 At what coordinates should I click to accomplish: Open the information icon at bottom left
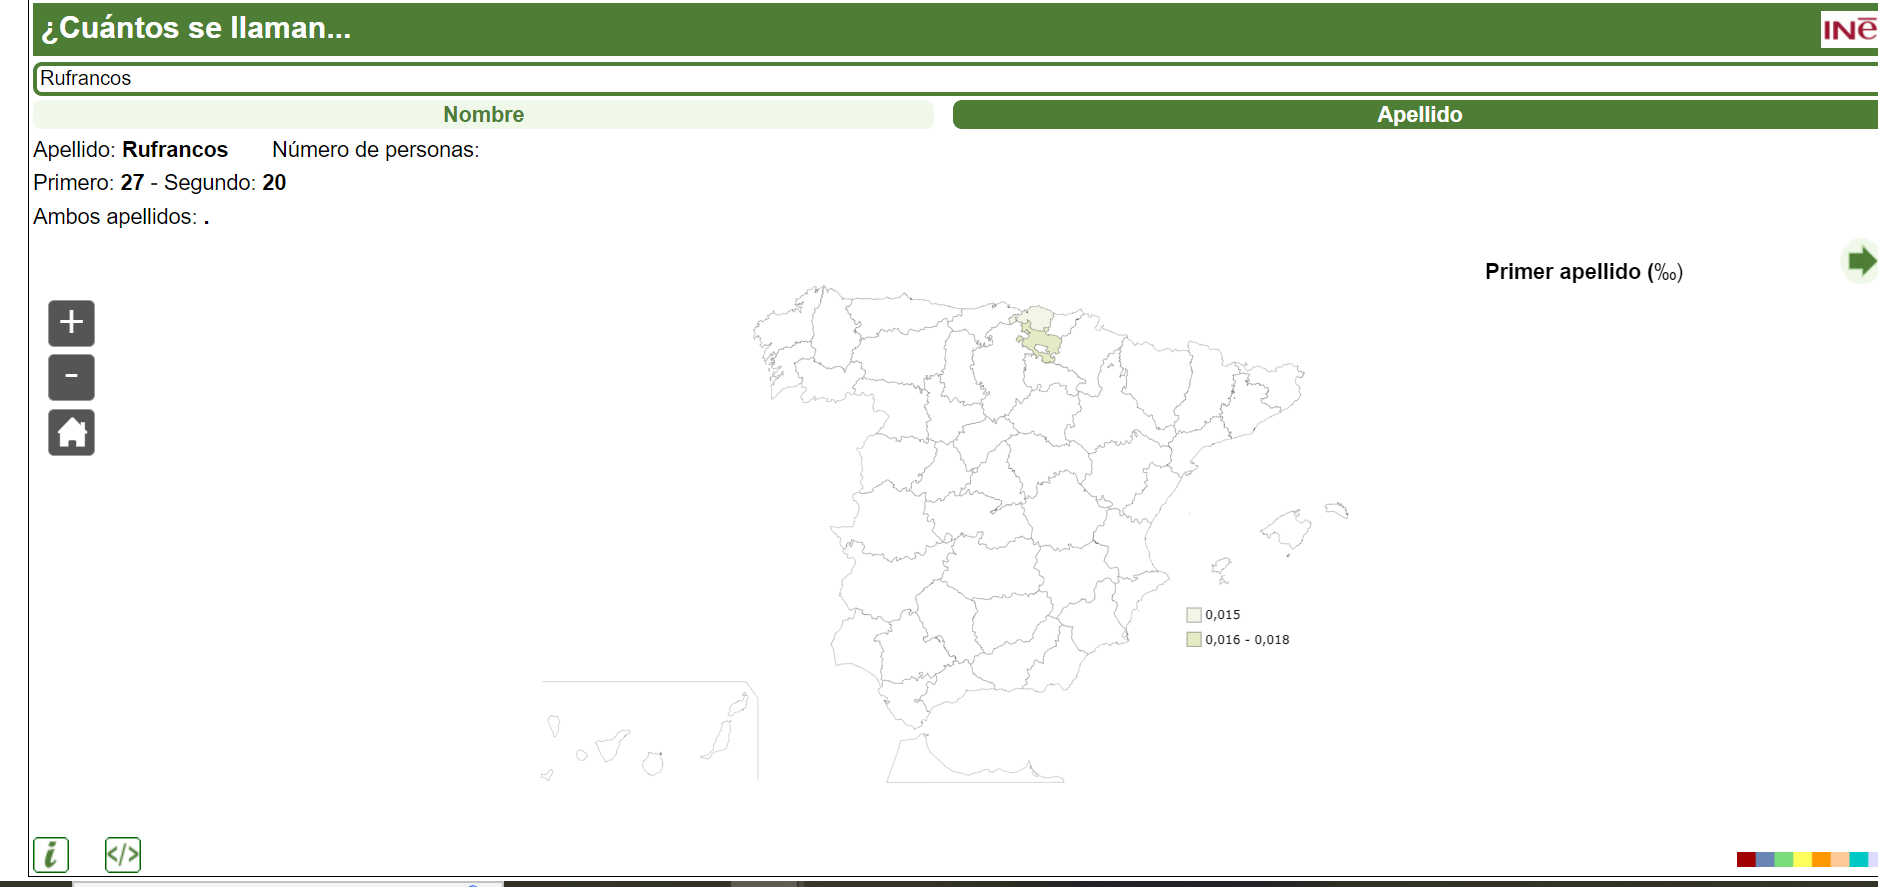(x=51, y=855)
